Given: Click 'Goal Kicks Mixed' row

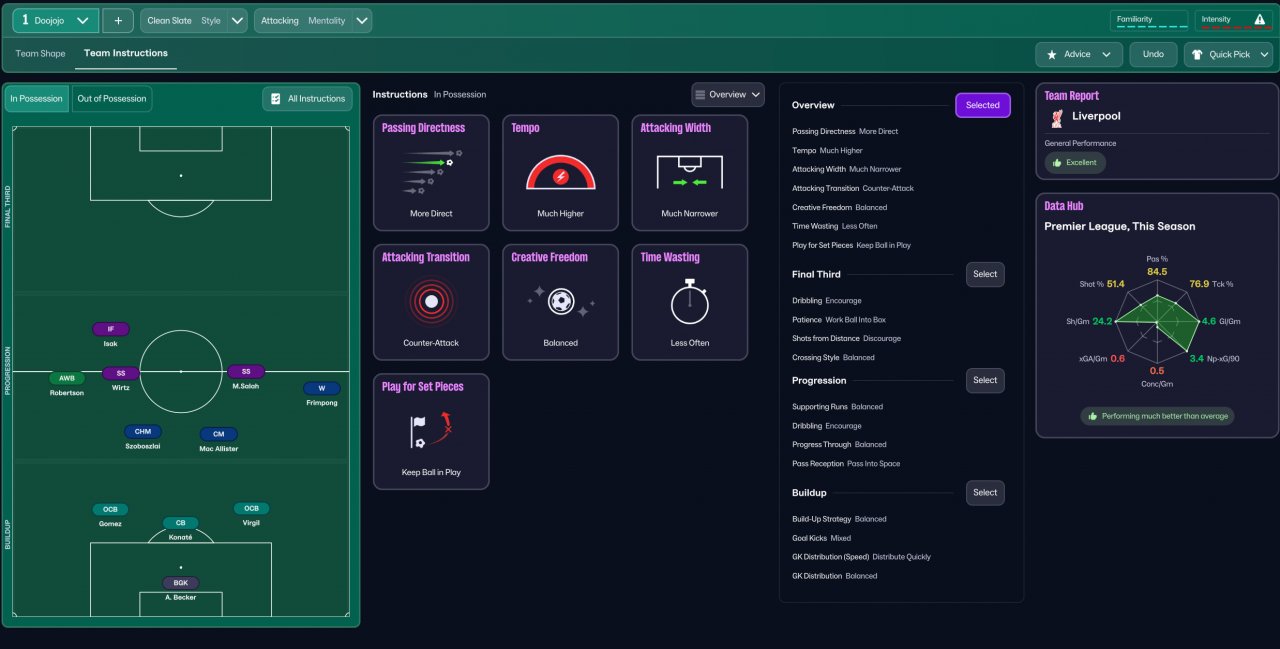Looking at the screenshot, I should tap(821, 538).
